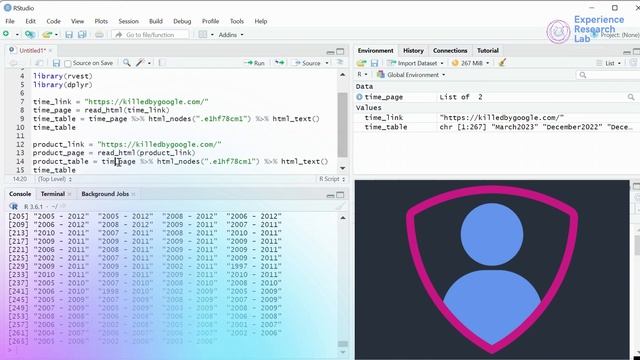Open the Debug menu
Image resolution: width=640 pixels, height=360 pixels.
tap(182, 21)
